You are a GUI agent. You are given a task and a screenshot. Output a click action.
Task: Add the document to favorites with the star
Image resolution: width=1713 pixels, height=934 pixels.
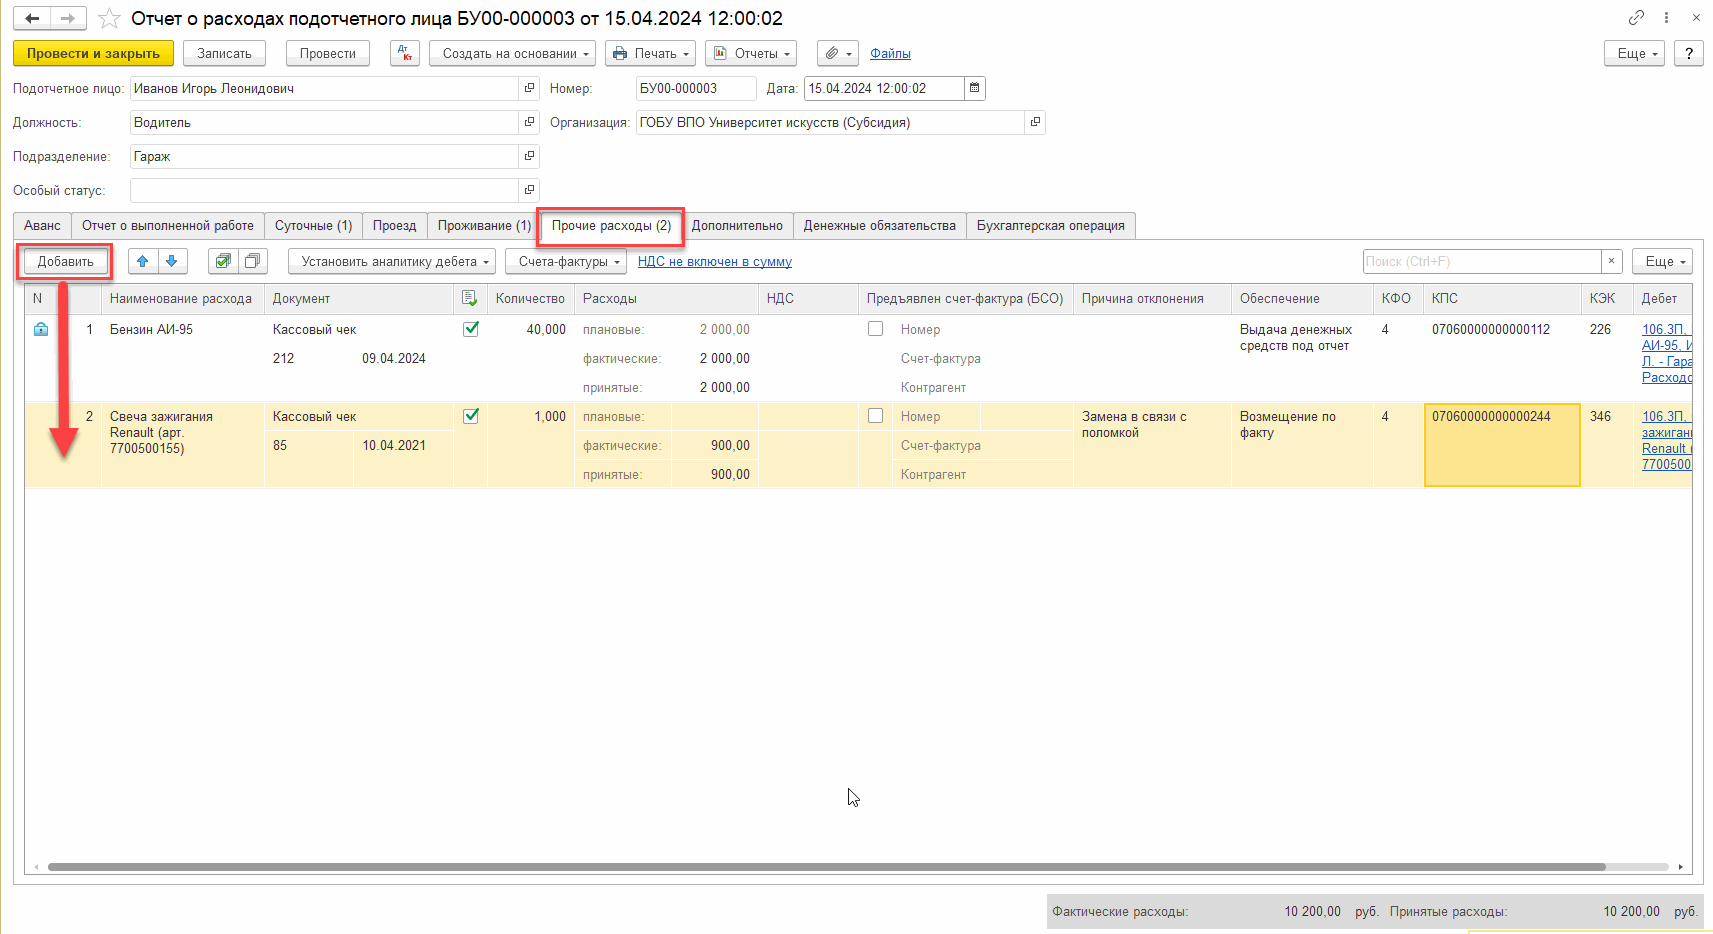tap(109, 19)
